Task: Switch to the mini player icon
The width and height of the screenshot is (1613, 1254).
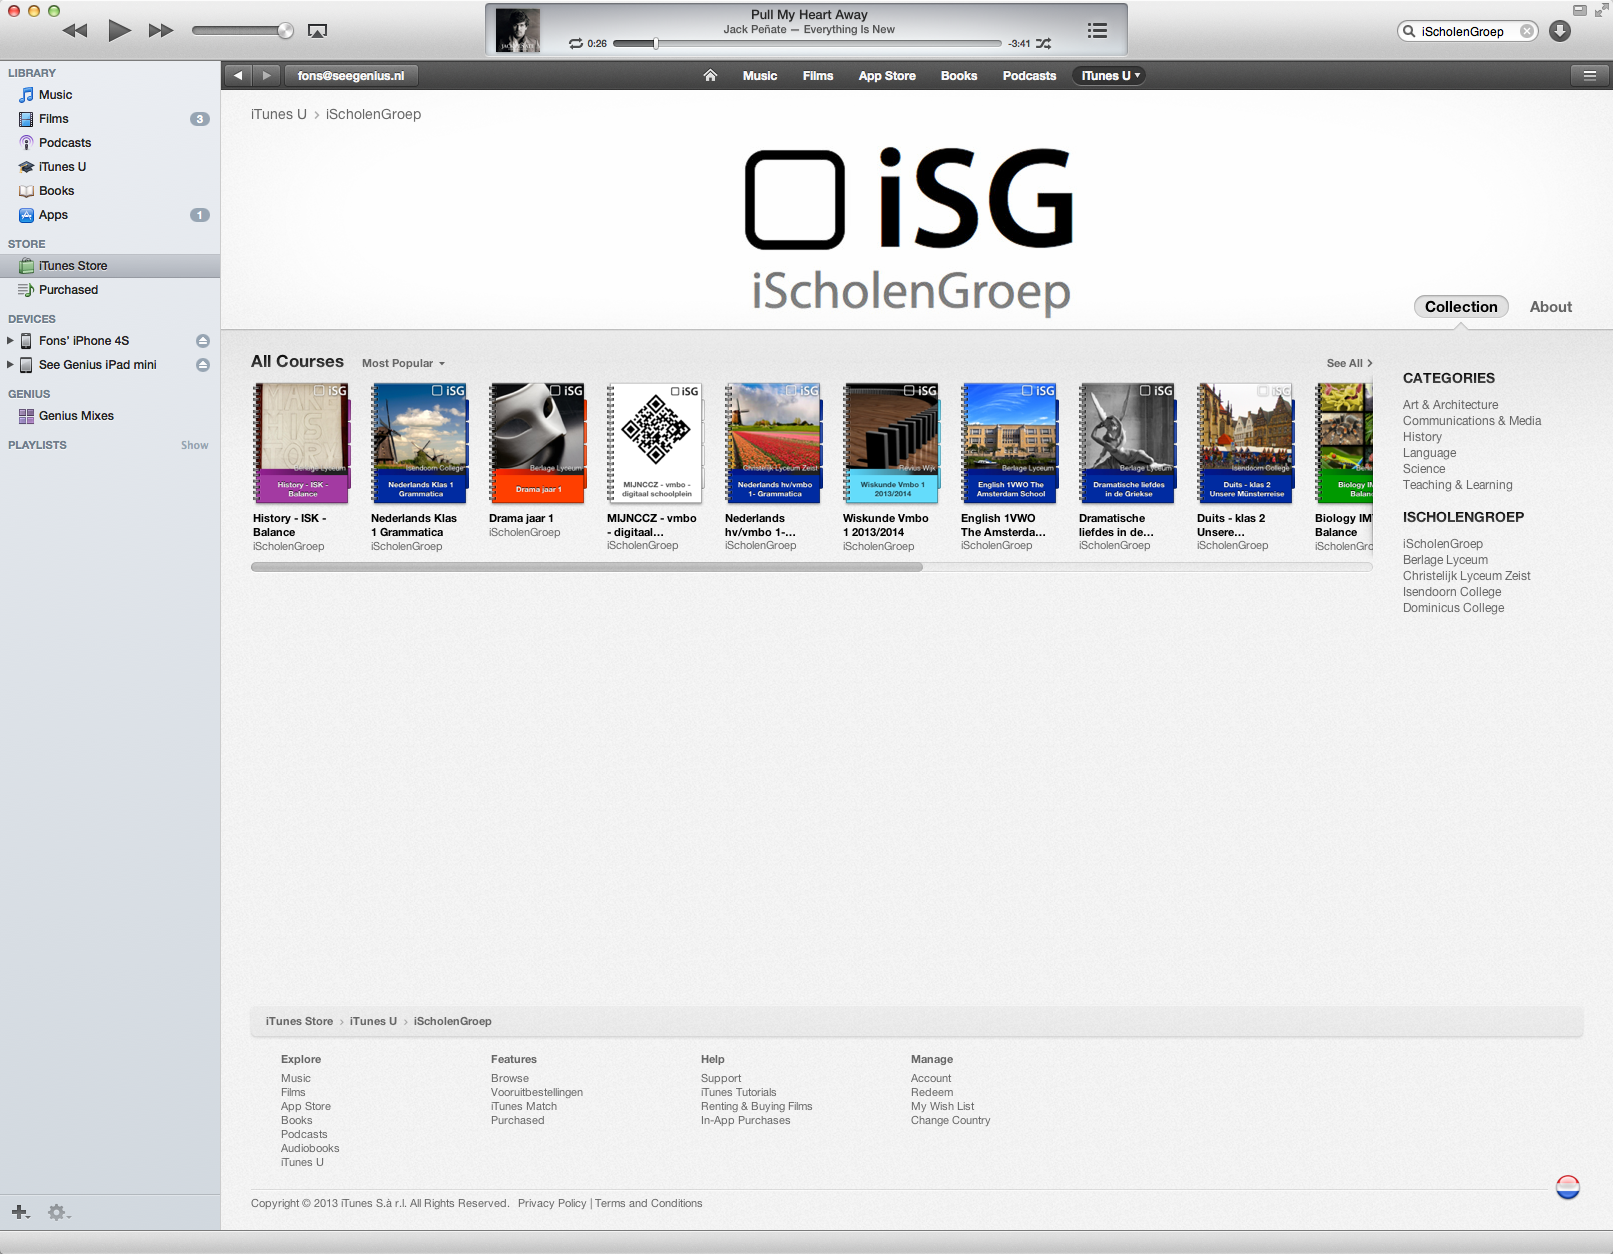Action: coord(1580,10)
